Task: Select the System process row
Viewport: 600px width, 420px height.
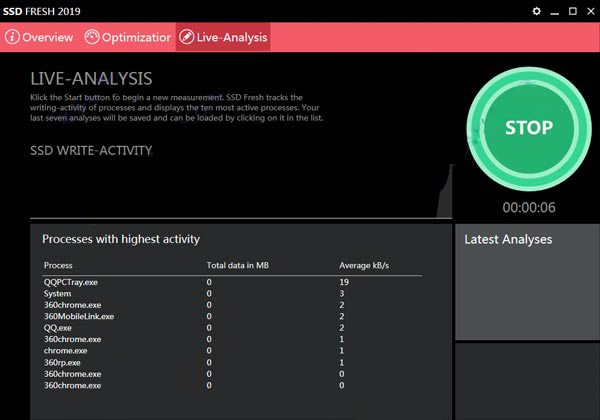Action: point(232,294)
